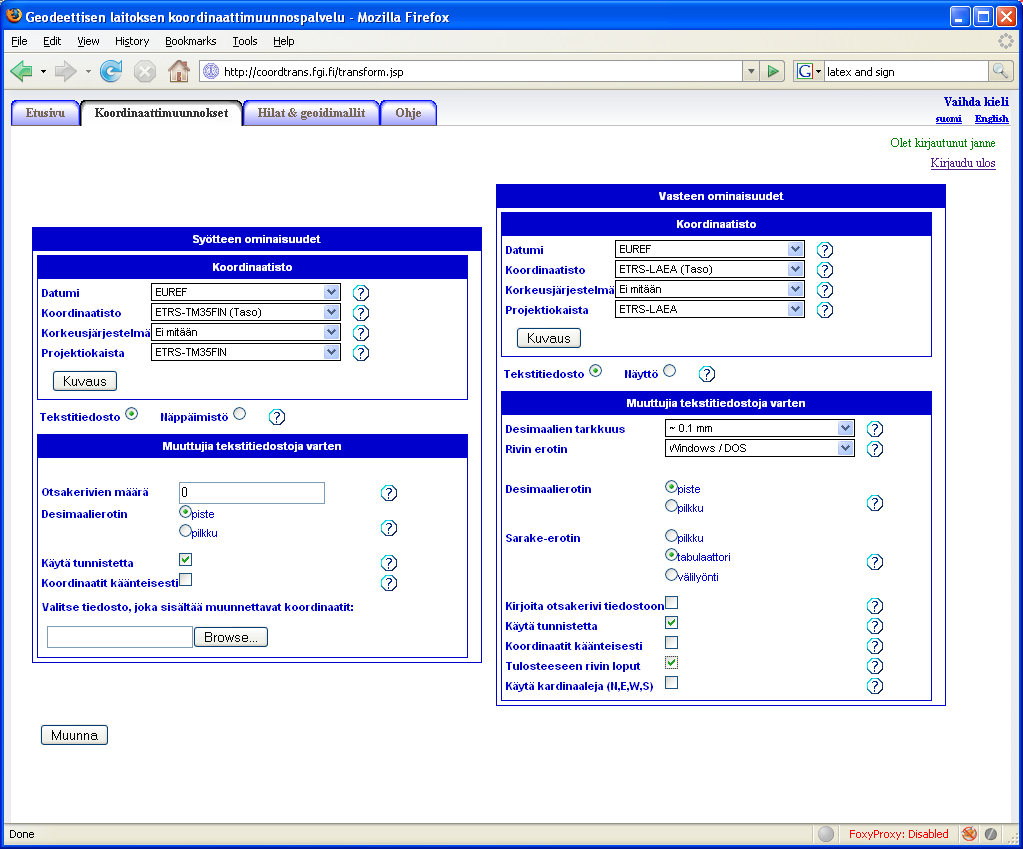Open the History menu
The image size is (1023, 849).
[x=132, y=41]
